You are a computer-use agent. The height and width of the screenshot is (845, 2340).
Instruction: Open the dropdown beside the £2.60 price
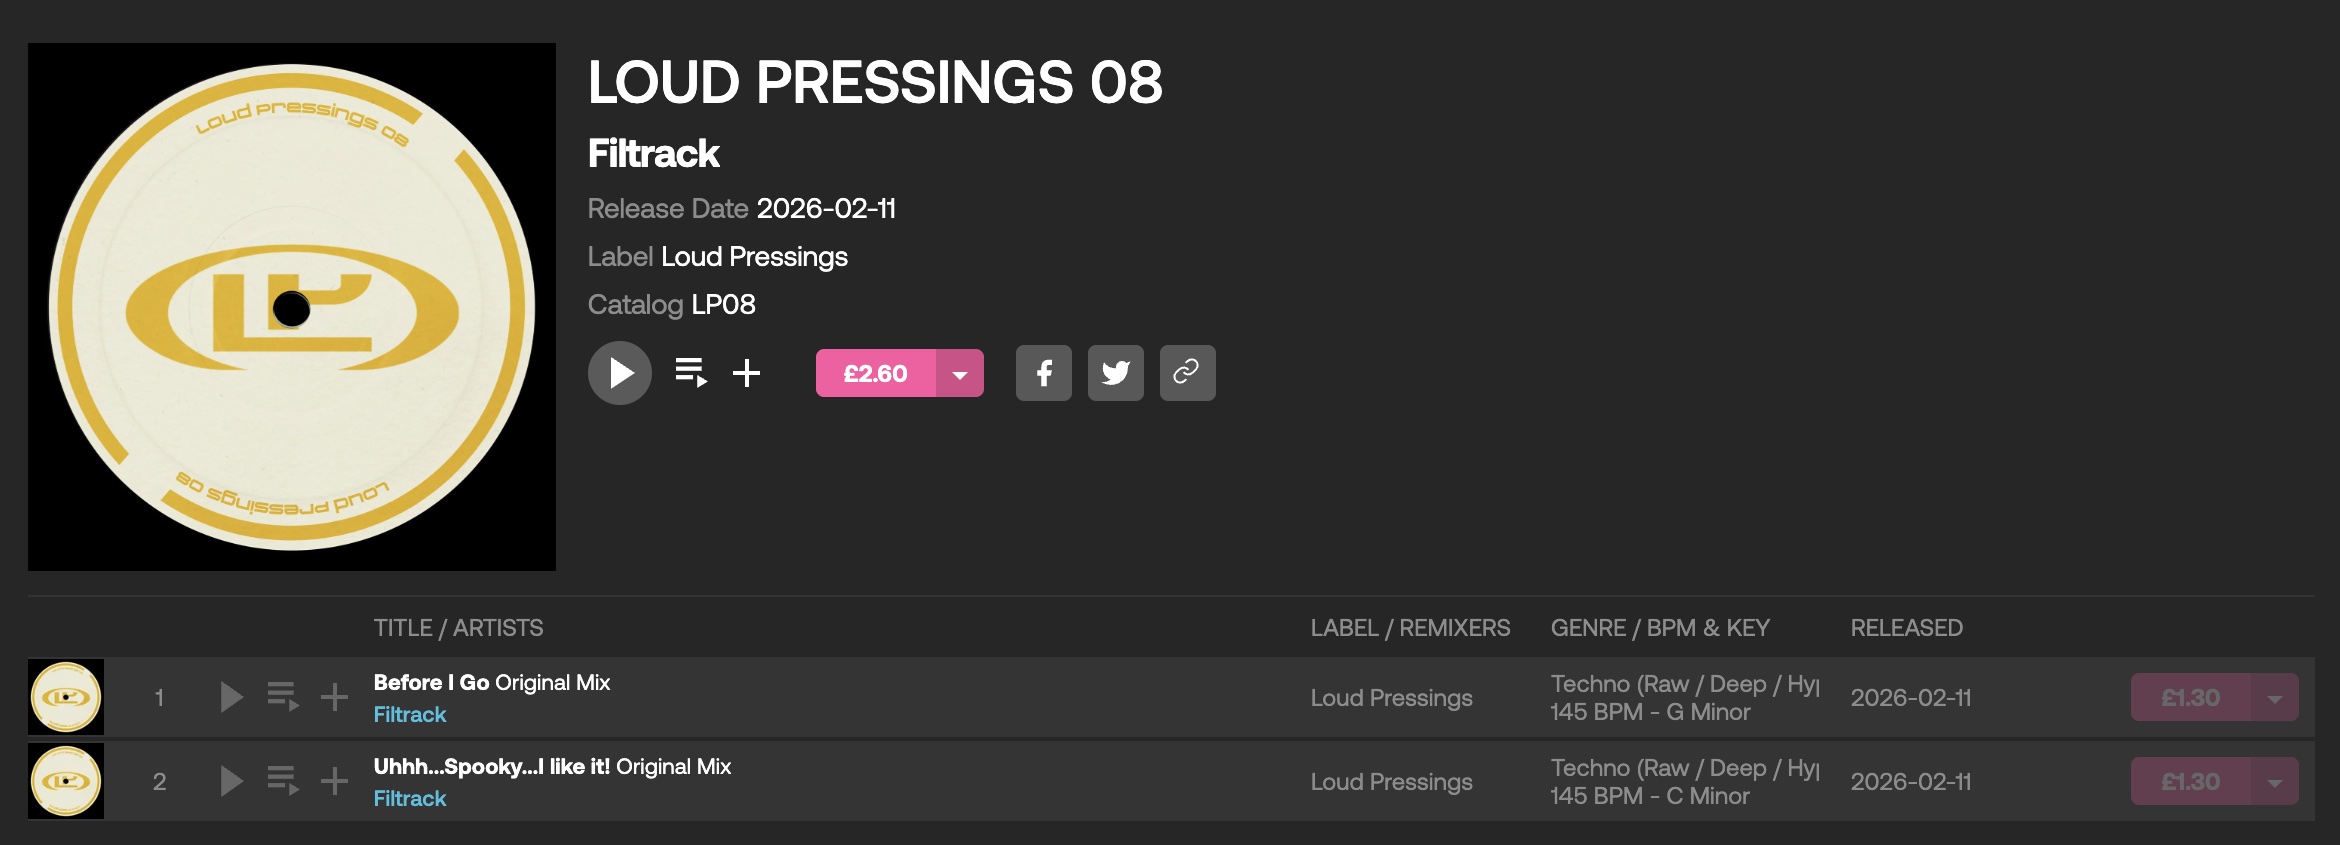click(x=960, y=374)
